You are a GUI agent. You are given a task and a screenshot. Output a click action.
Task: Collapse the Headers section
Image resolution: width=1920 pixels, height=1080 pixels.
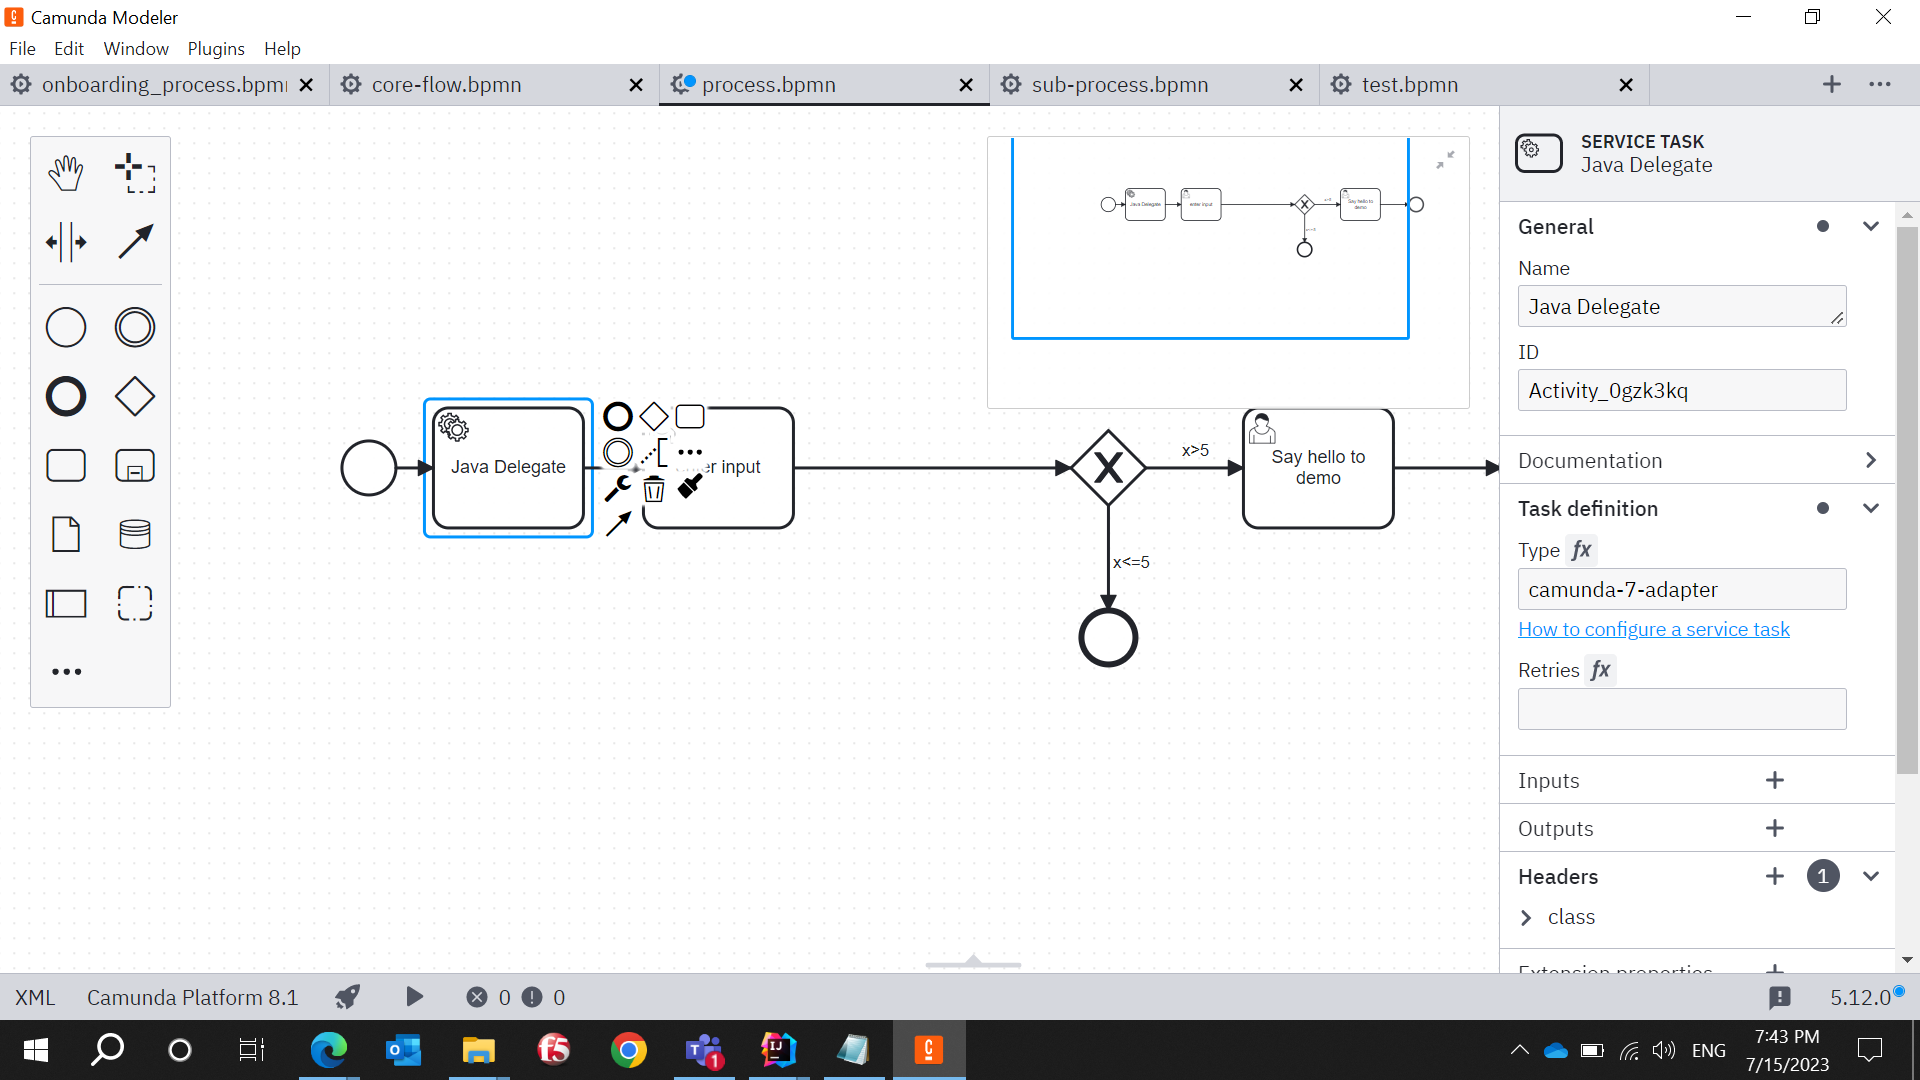(1870, 876)
